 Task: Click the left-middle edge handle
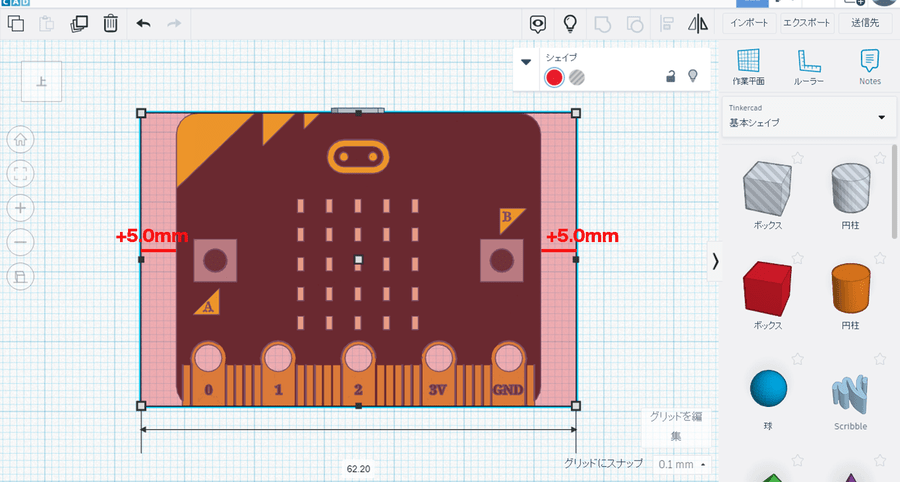click(x=141, y=259)
